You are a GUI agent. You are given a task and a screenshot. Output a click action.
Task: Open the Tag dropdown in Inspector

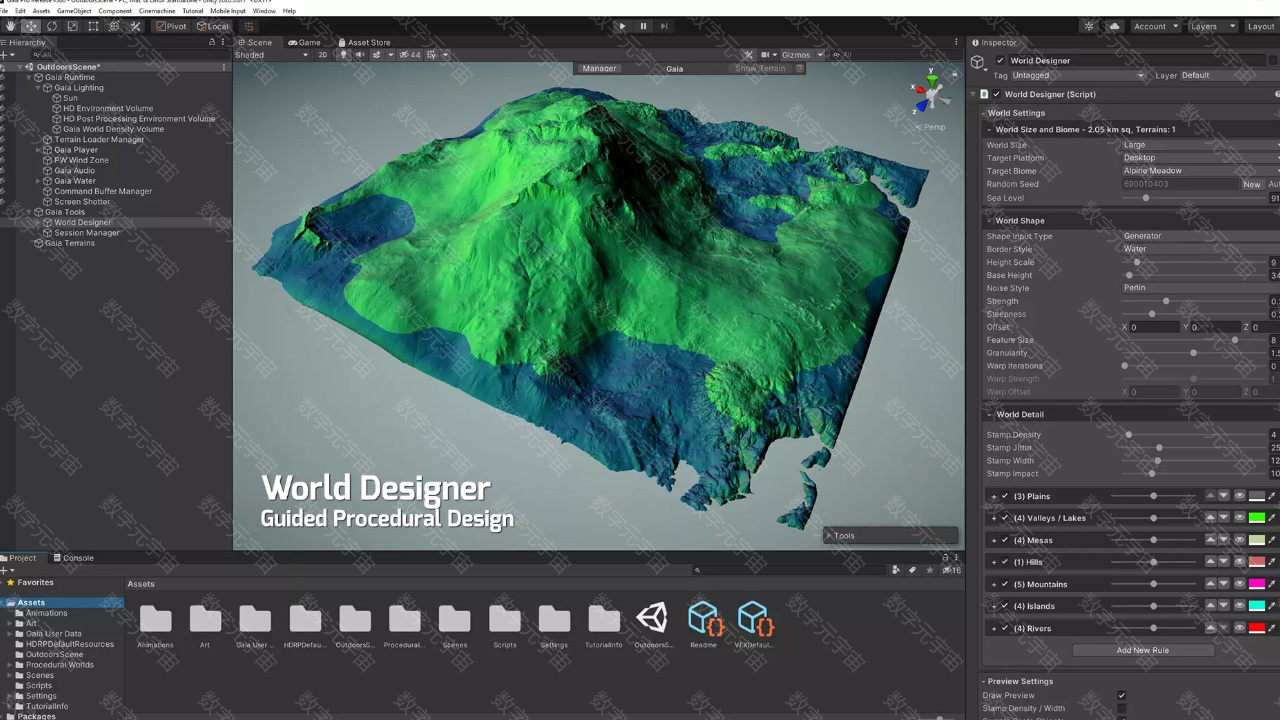pos(1078,75)
